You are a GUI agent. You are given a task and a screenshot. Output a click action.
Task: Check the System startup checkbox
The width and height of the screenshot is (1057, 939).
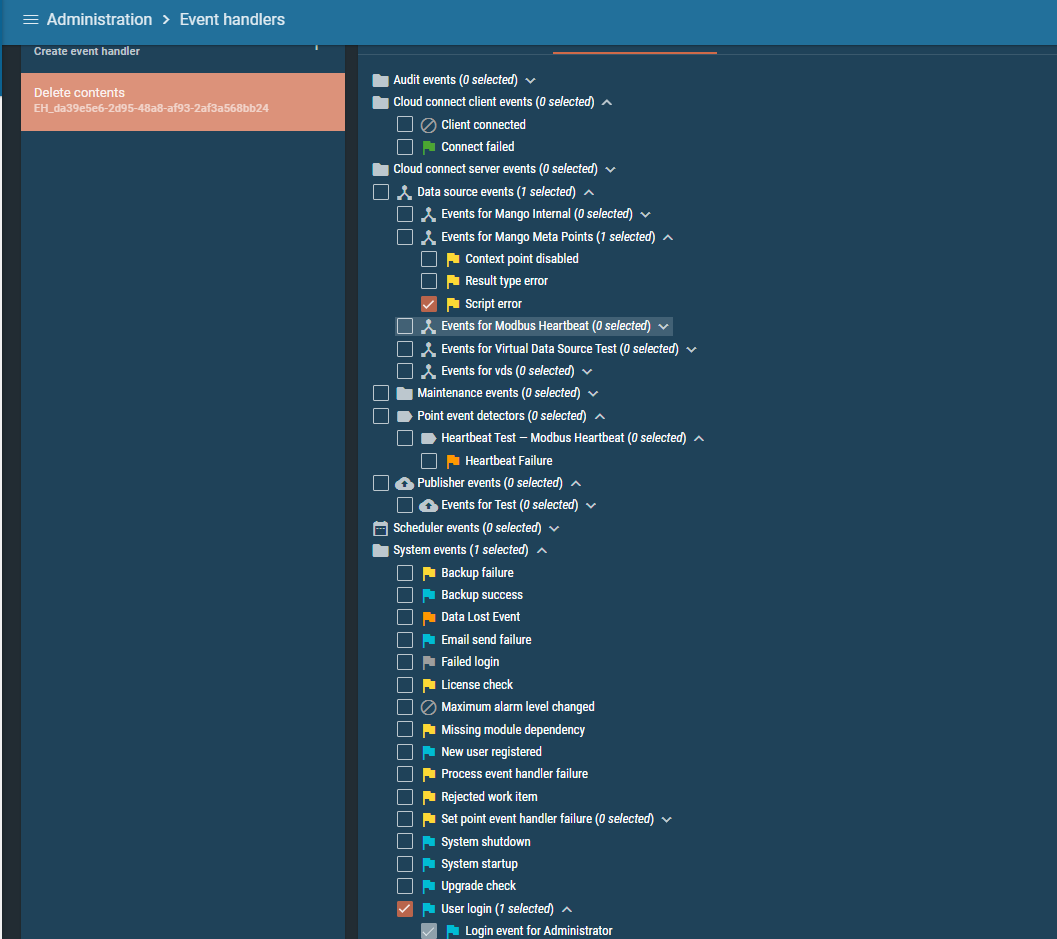(405, 864)
